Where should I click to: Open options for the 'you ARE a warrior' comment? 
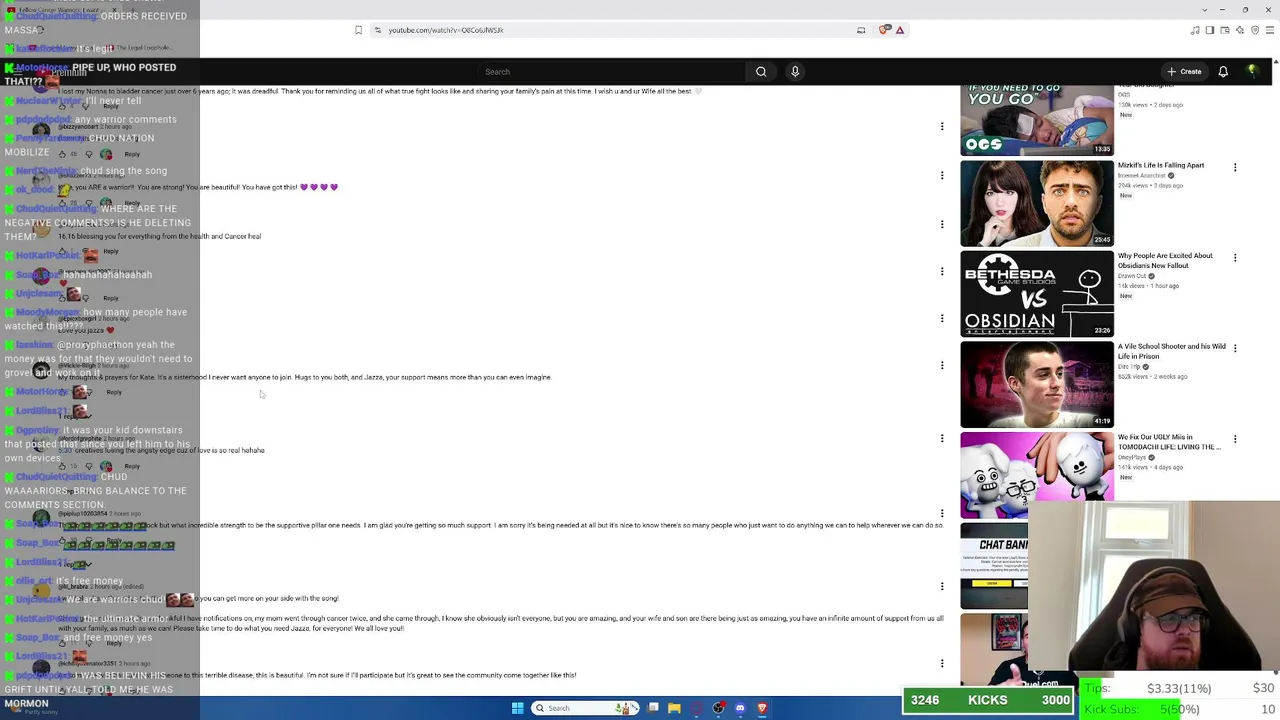[x=942, y=175]
